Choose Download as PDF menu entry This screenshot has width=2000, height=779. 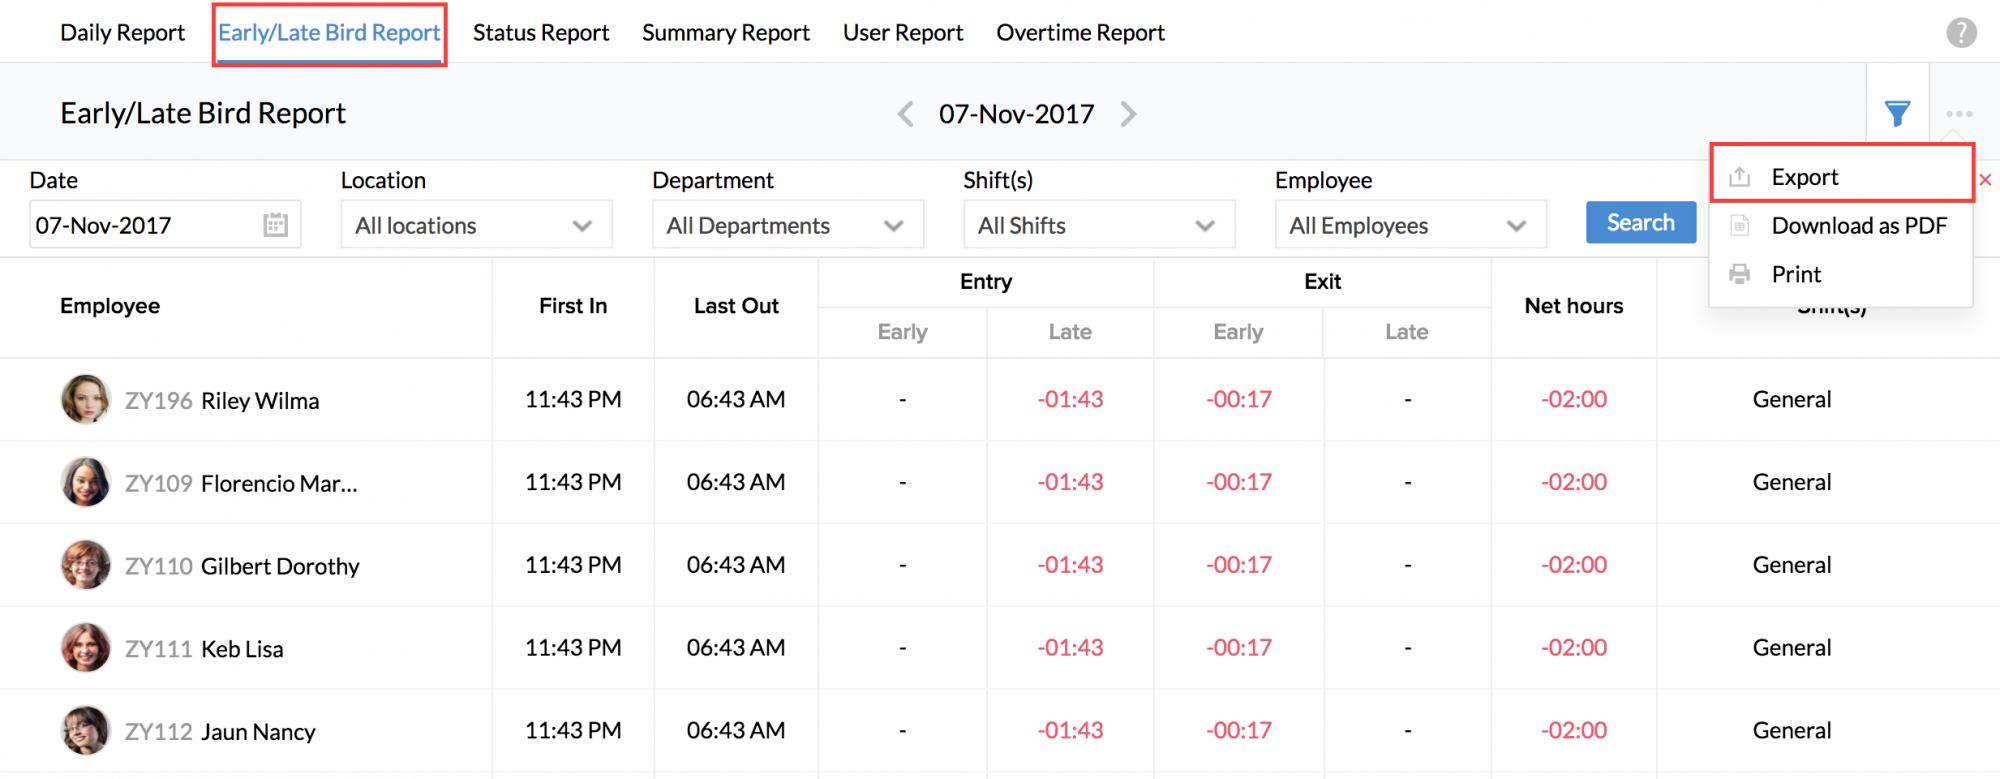[1858, 226]
